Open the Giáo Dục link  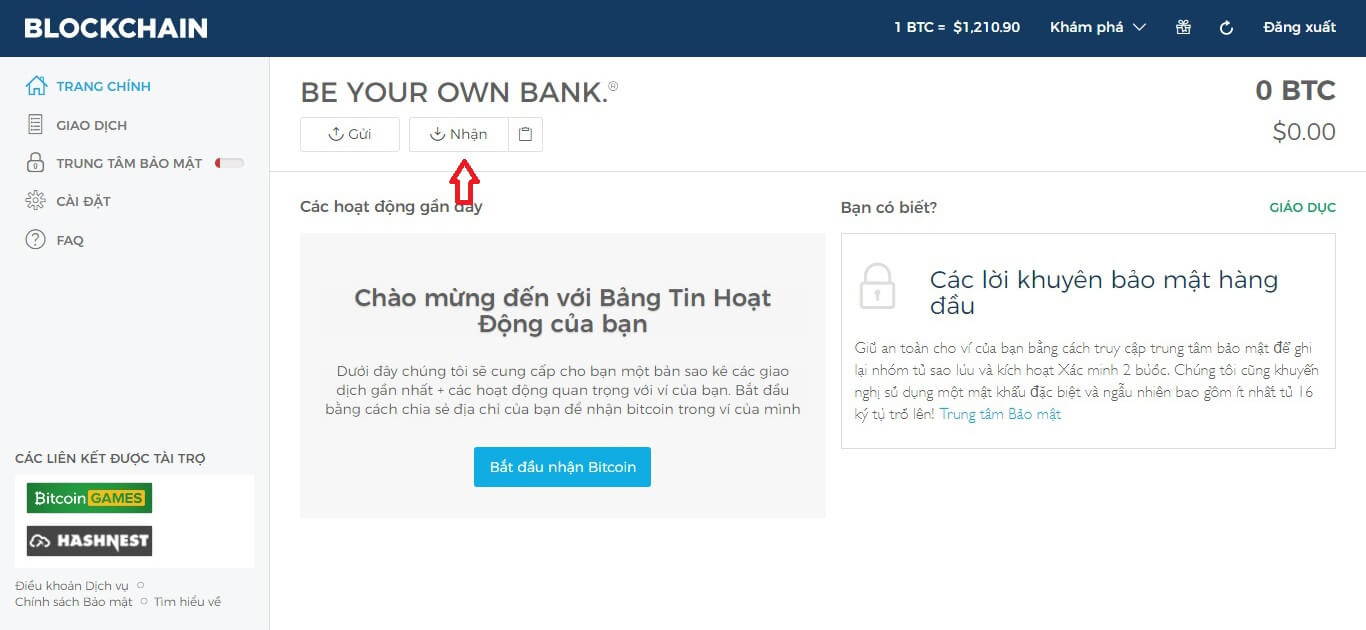(x=1302, y=208)
